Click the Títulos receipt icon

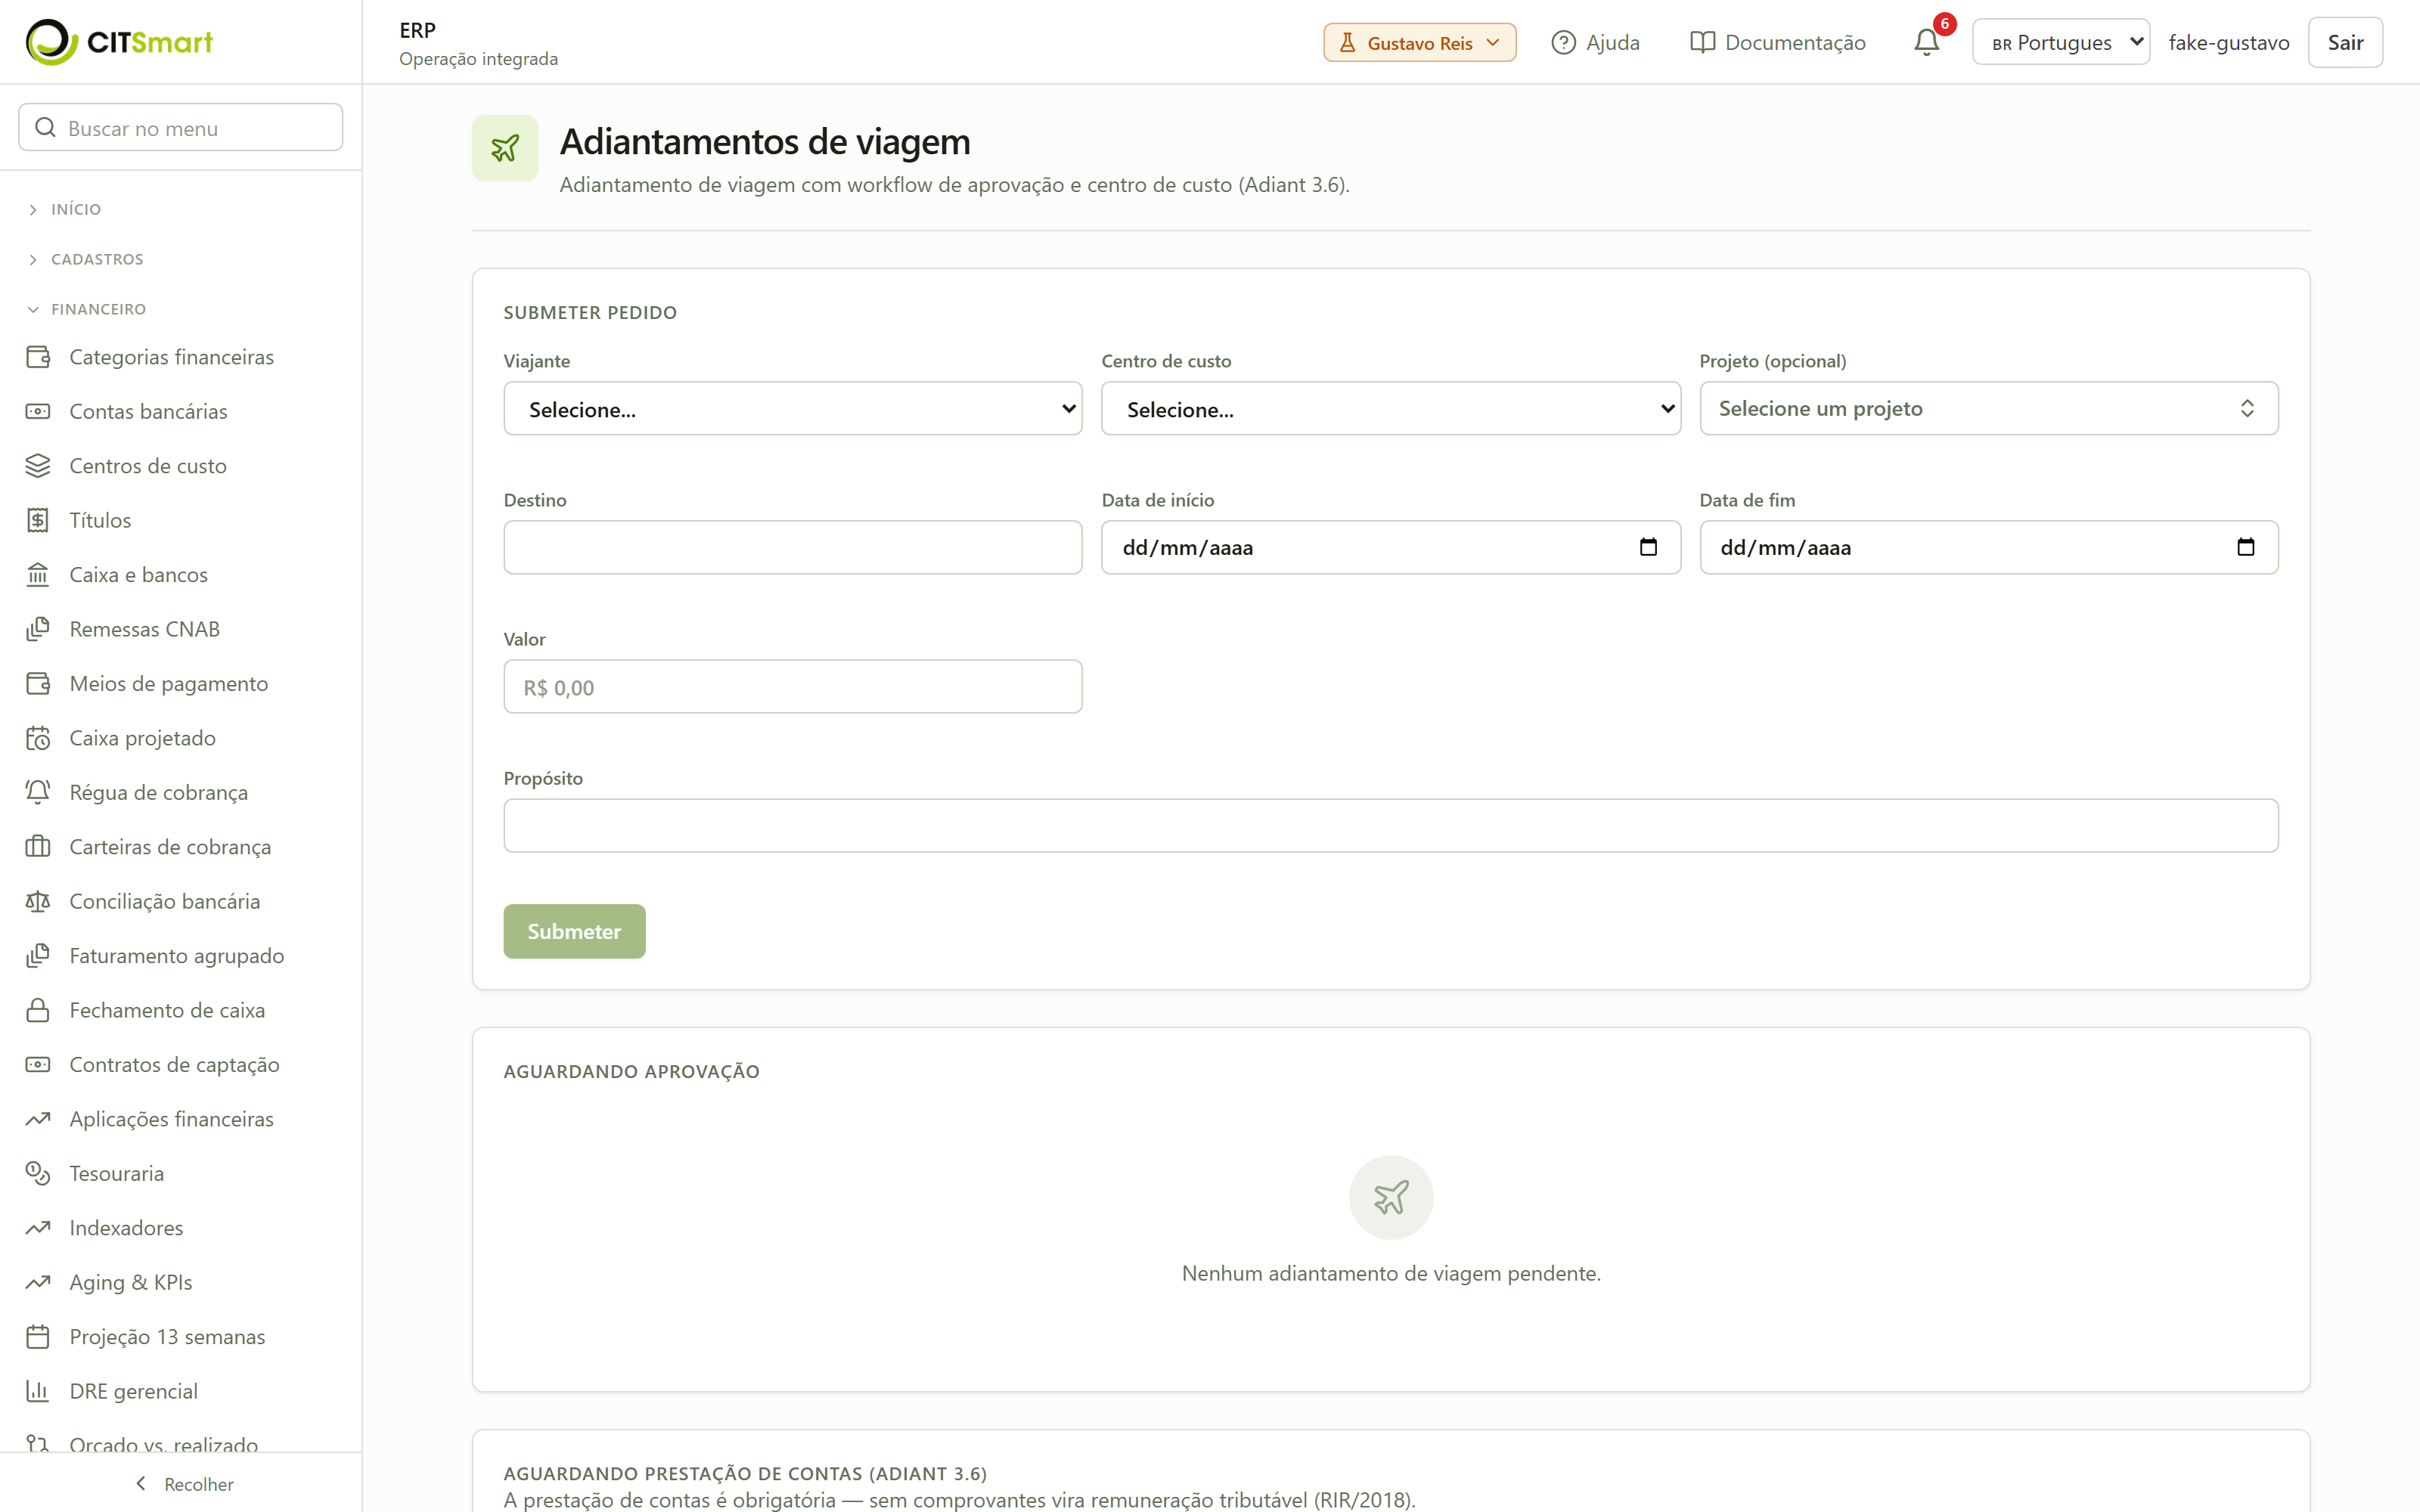[x=38, y=520]
